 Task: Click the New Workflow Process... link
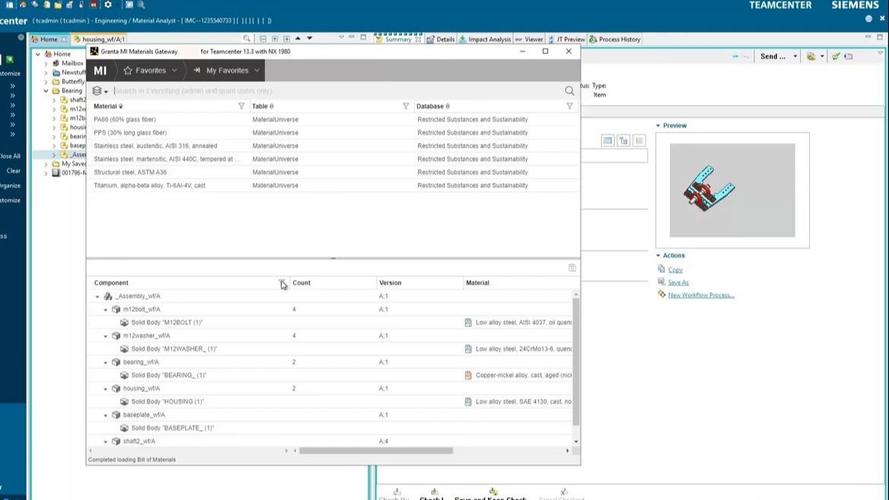pyautogui.click(x=701, y=295)
